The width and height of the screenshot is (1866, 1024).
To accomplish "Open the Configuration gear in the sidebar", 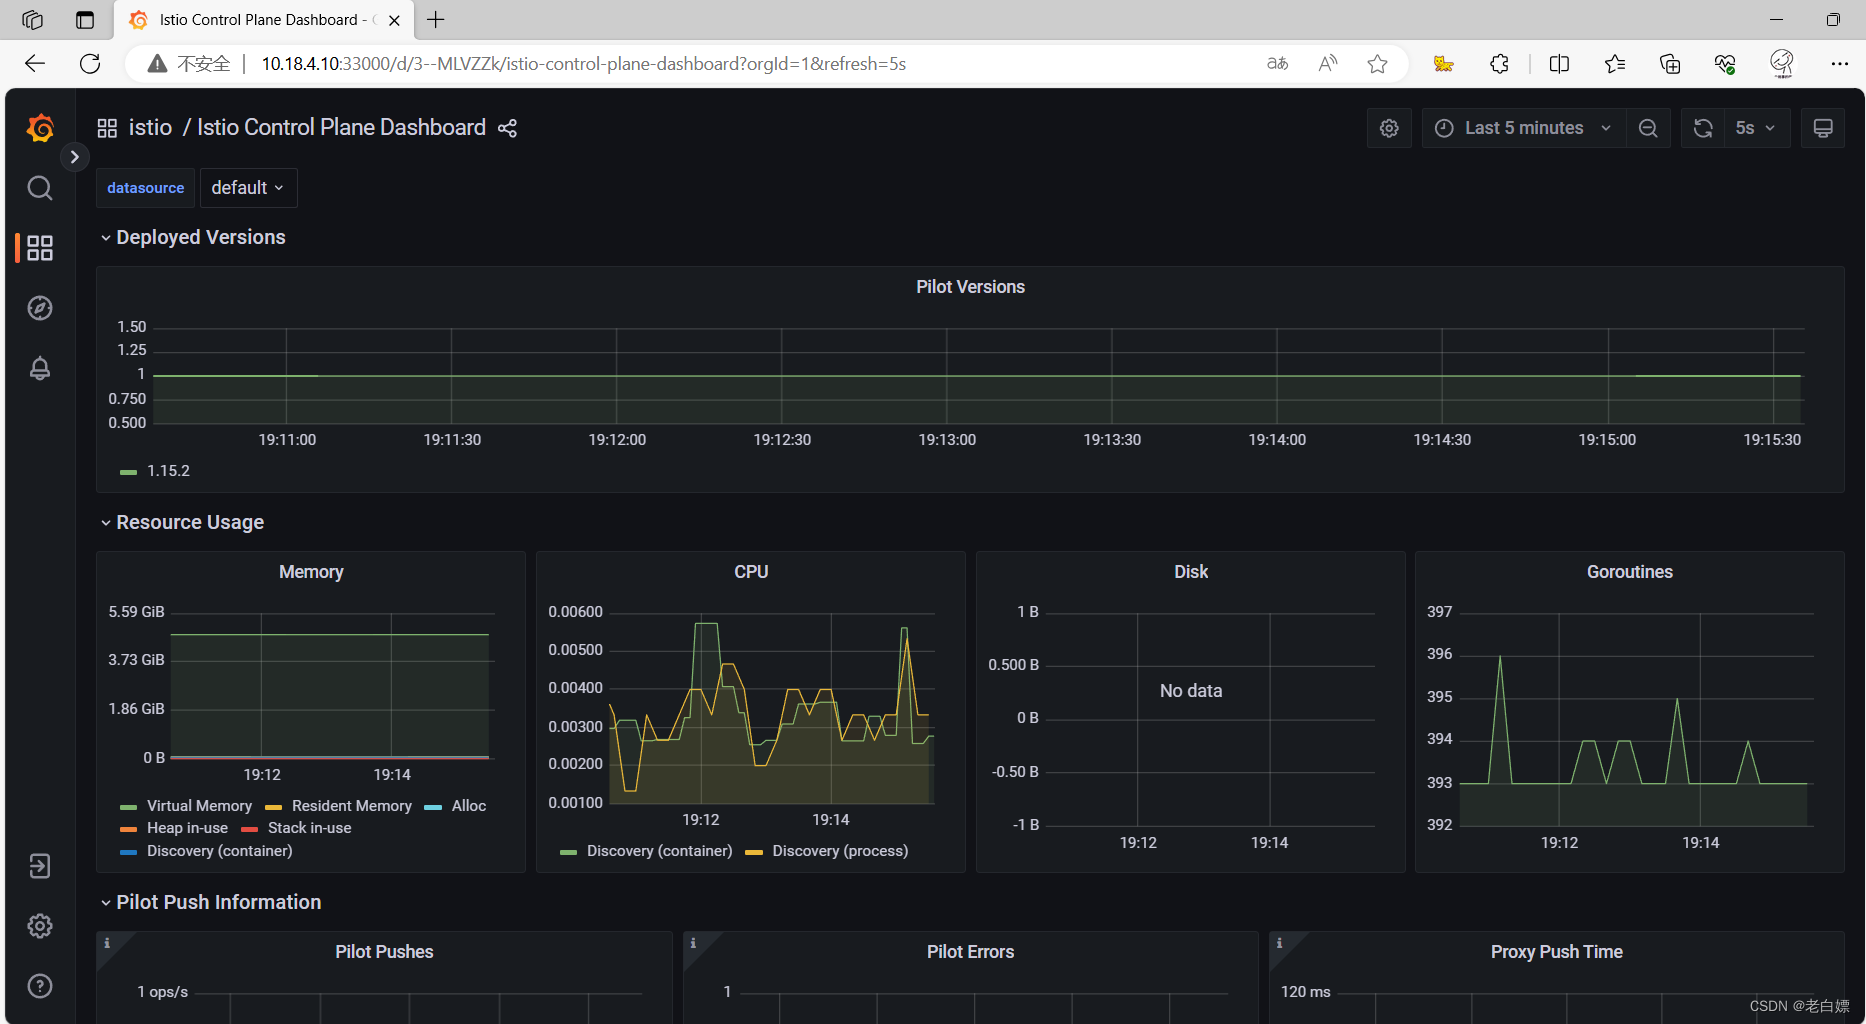I will [40, 926].
